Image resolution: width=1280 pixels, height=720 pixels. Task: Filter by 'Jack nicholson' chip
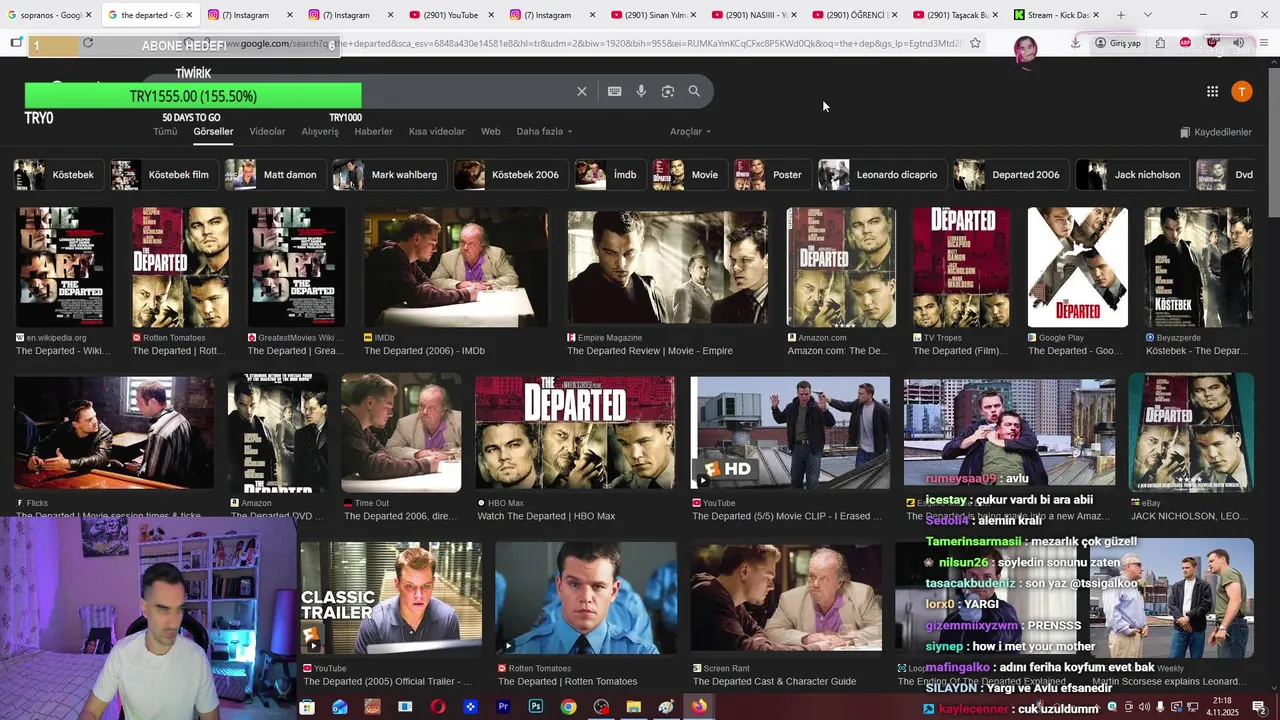point(1131,174)
